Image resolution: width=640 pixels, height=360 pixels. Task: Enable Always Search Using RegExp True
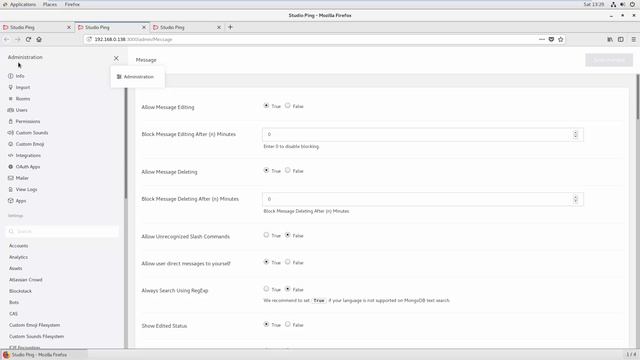coord(266,289)
